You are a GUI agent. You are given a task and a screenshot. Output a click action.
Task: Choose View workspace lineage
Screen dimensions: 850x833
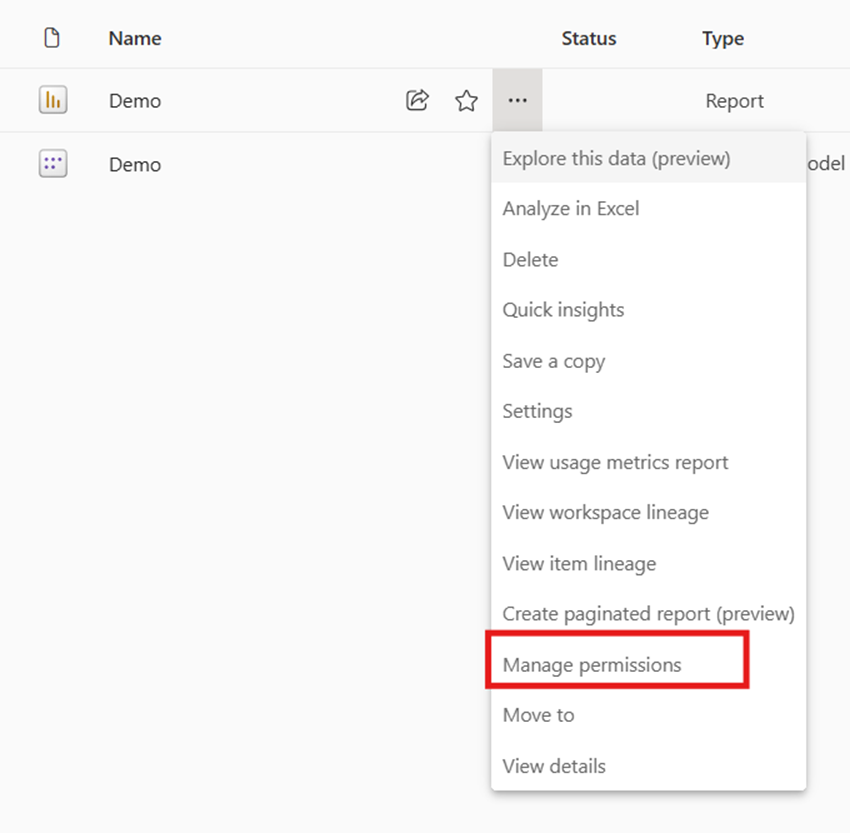(x=648, y=513)
